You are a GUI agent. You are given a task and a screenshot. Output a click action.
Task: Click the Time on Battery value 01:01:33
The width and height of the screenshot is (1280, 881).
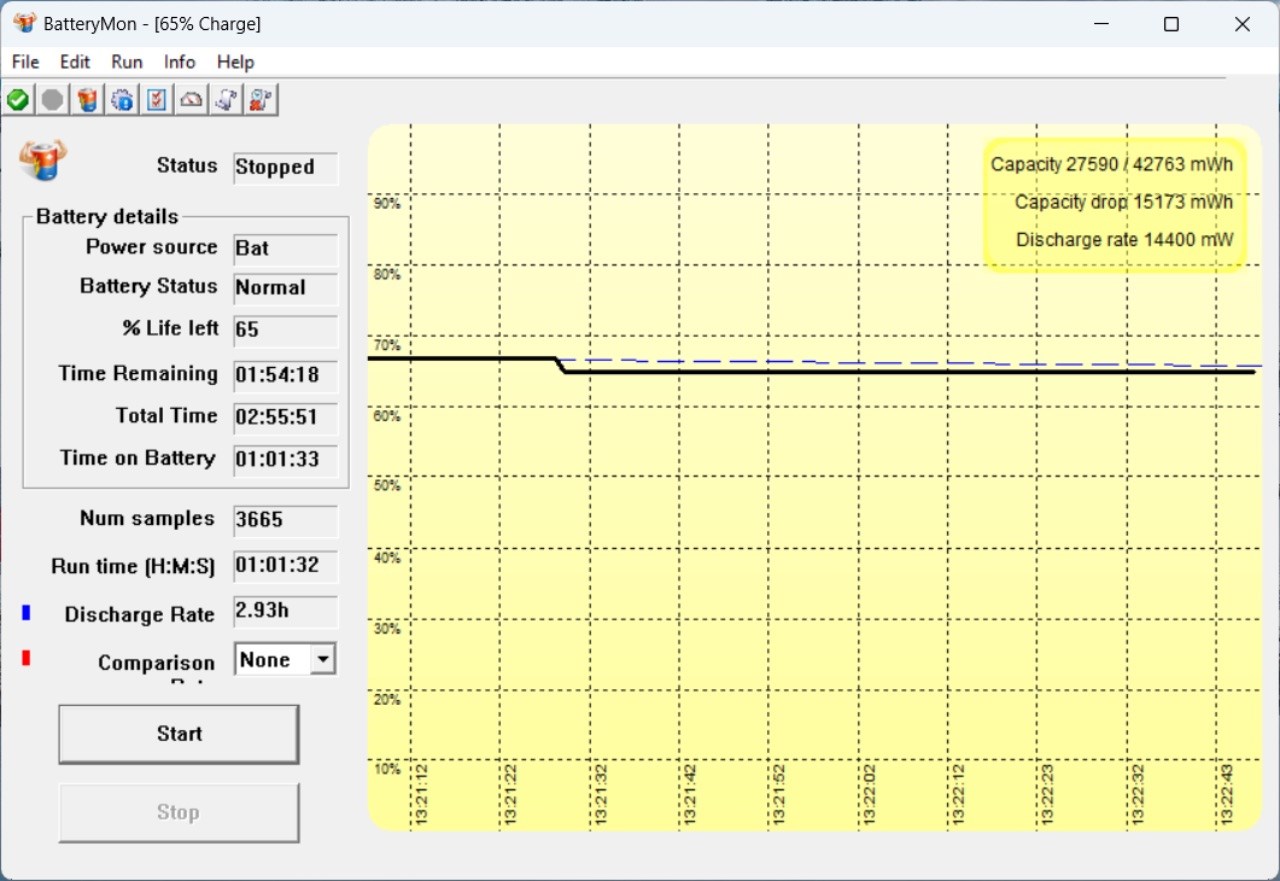tap(286, 460)
